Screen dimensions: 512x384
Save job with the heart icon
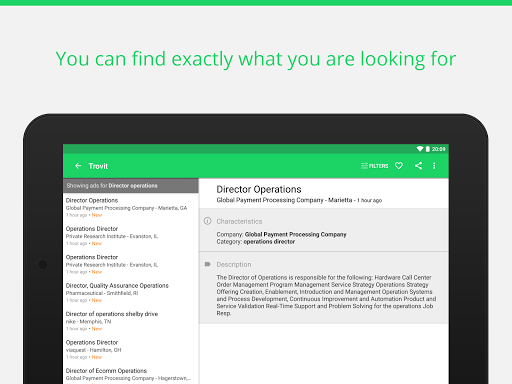[x=399, y=166]
